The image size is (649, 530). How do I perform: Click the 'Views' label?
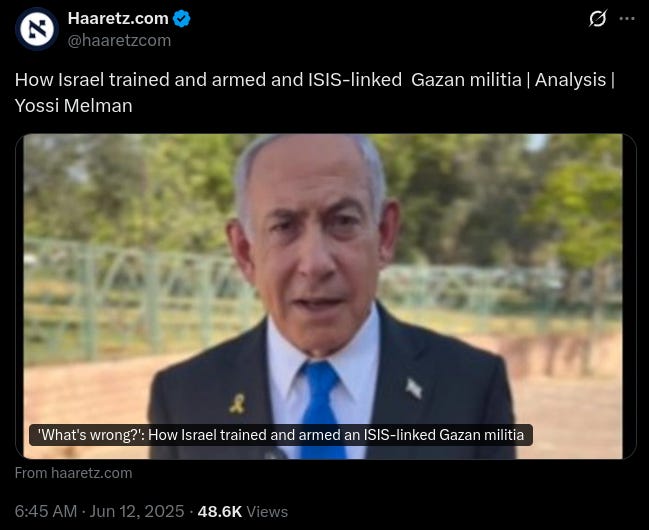click(267, 512)
